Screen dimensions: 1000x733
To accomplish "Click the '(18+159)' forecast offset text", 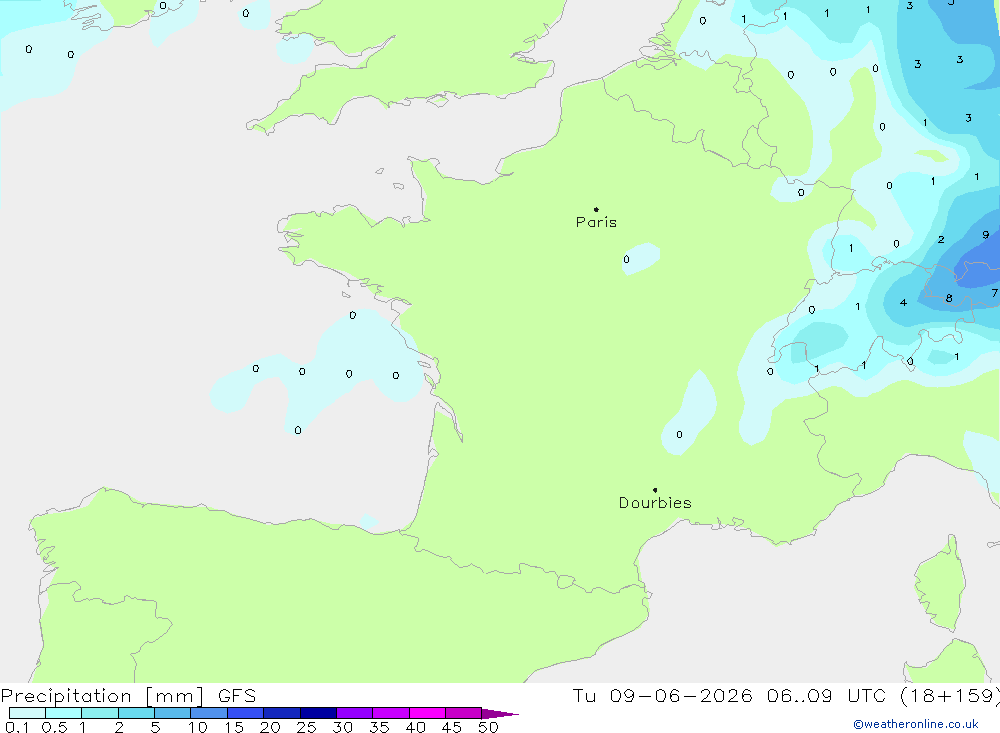I will (x=950, y=695).
